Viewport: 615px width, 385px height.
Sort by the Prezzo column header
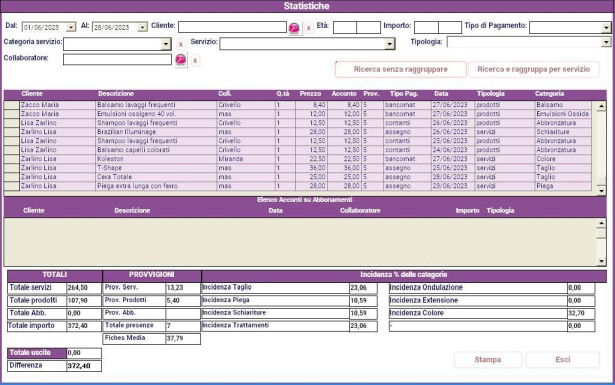310,94
